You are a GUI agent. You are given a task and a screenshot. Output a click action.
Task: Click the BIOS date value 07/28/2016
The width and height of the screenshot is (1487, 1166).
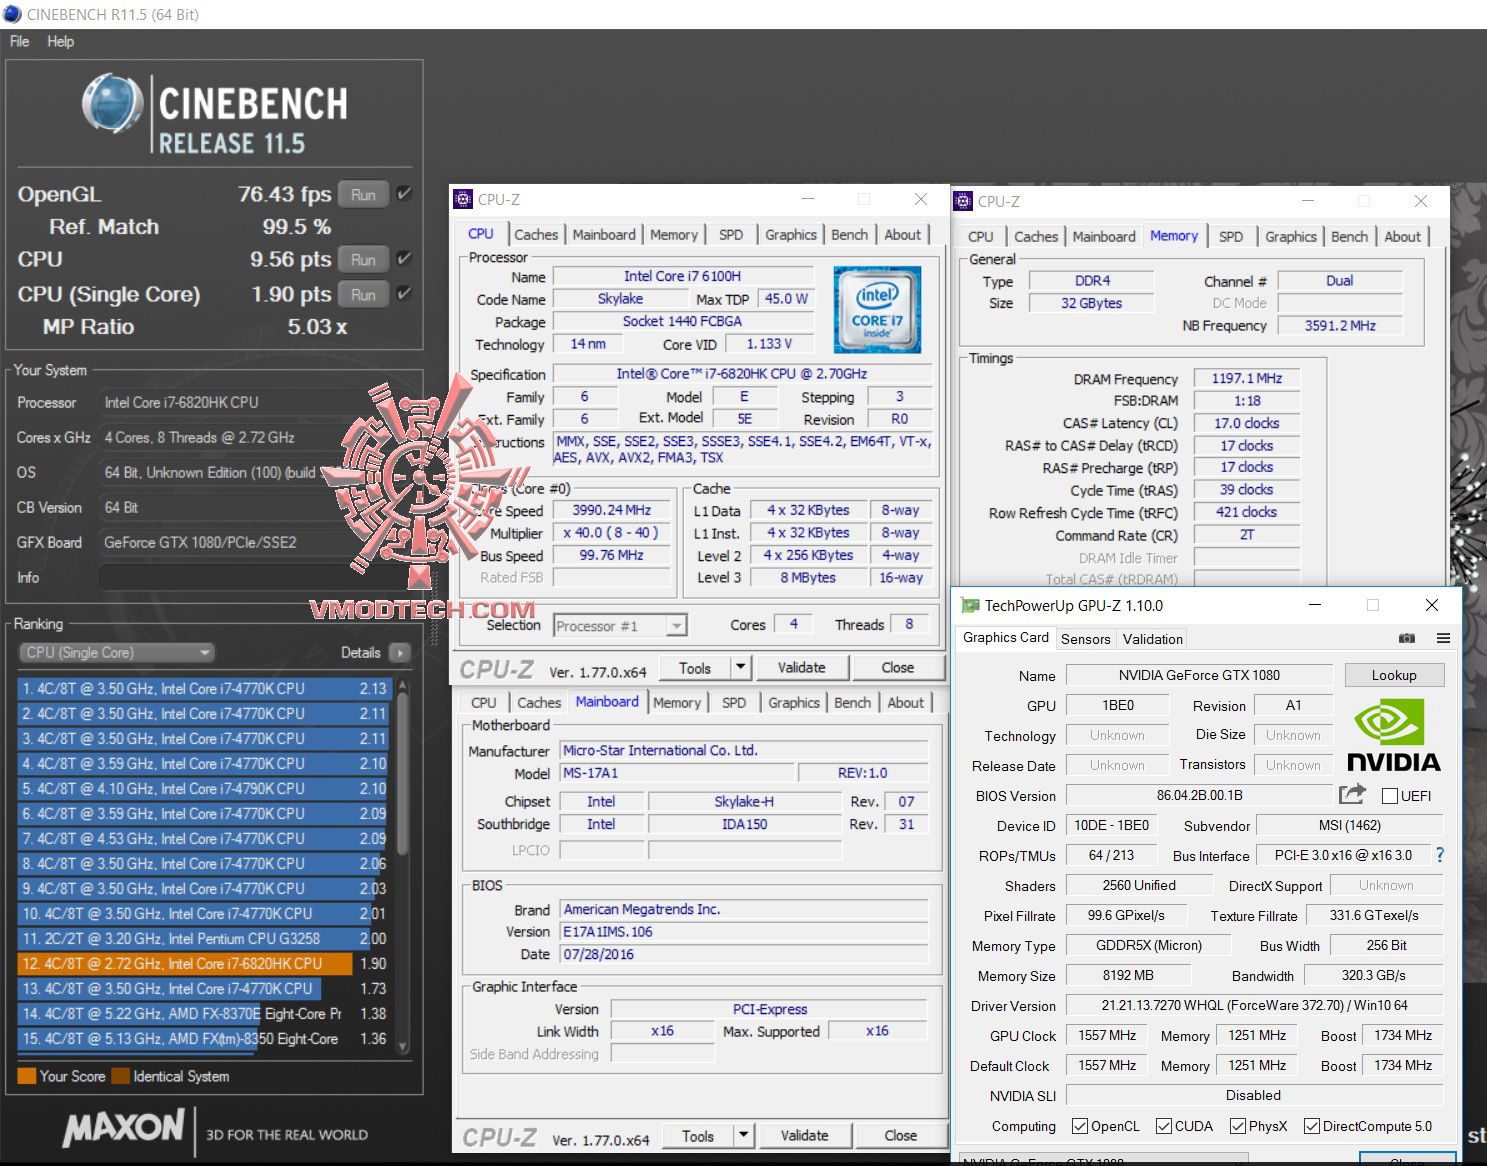[x=744, y=955]
